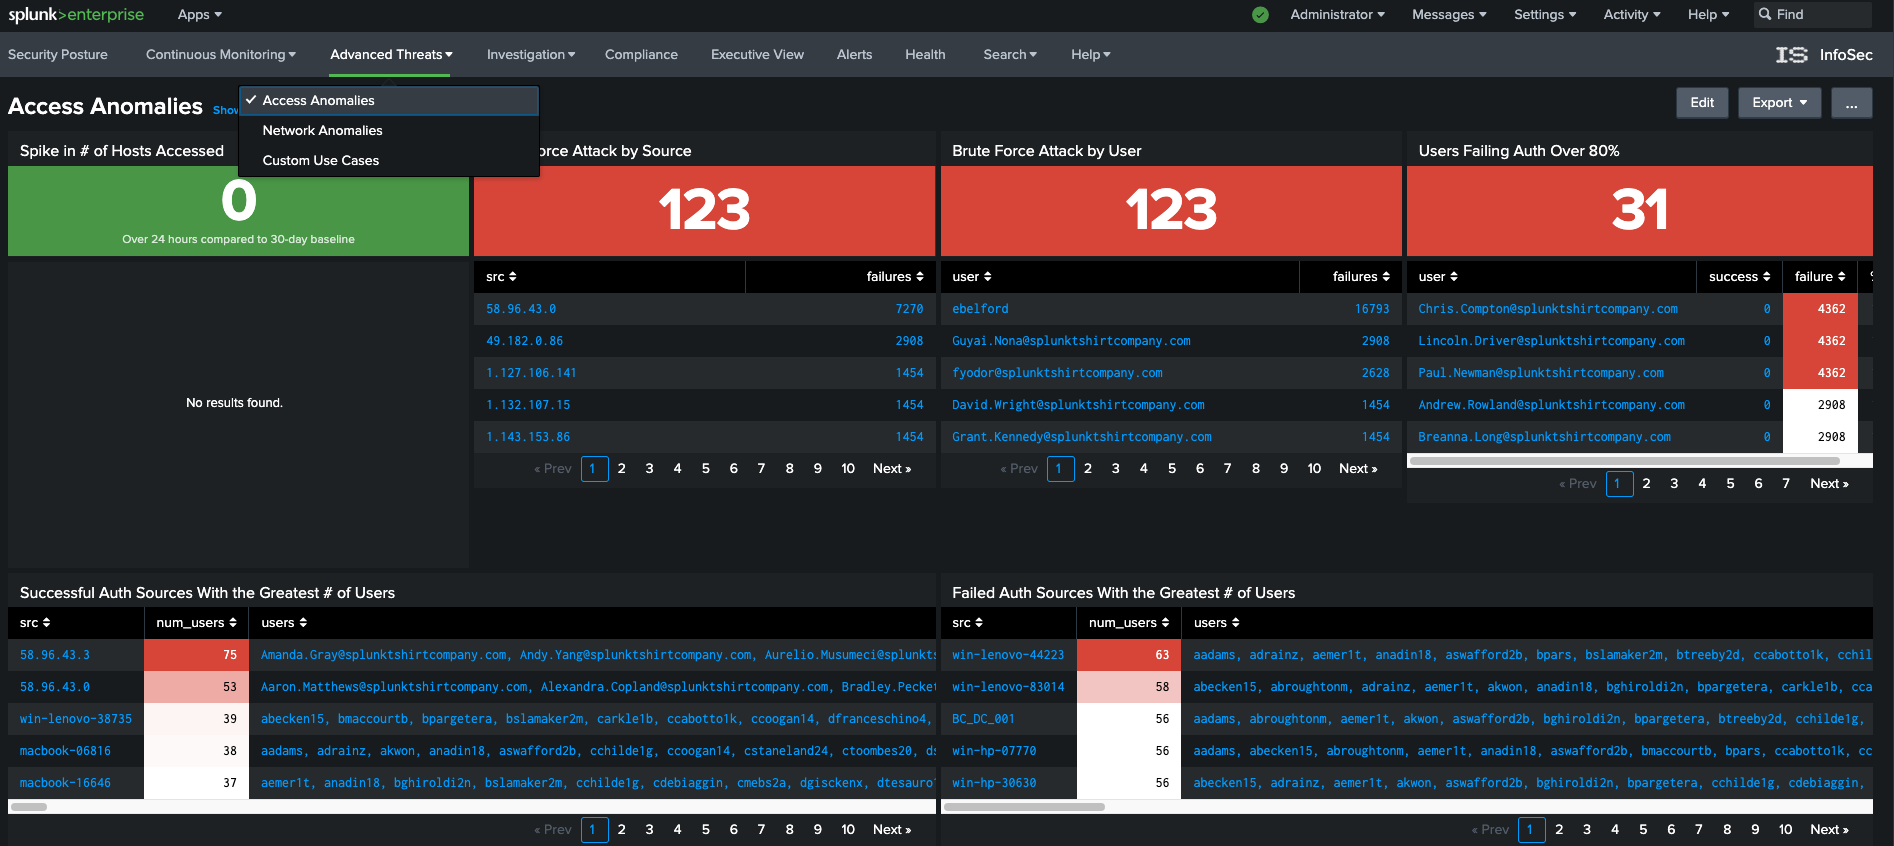This screenshot has width=1894, height=846.
Task: Open the Search nav dropdown
Action: 1010,55
